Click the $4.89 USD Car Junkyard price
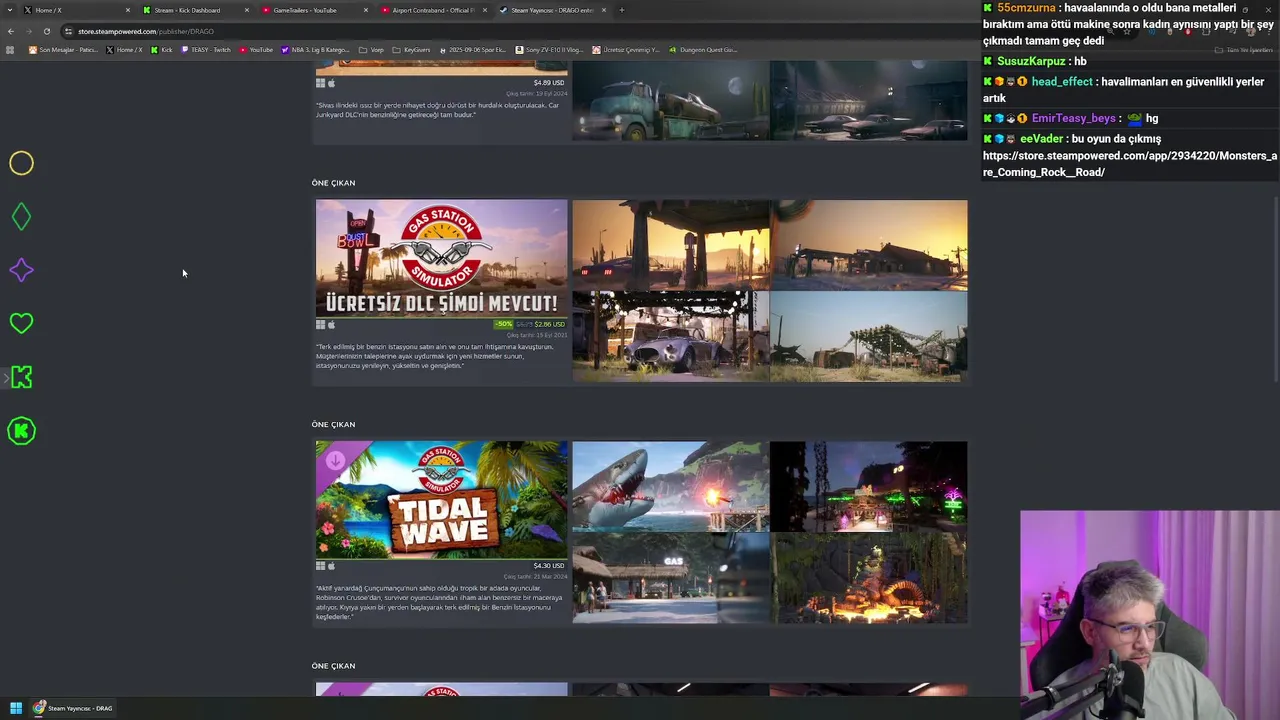Image resolution: width=1280 pixels, height=720 pixels. coord(549,83)
